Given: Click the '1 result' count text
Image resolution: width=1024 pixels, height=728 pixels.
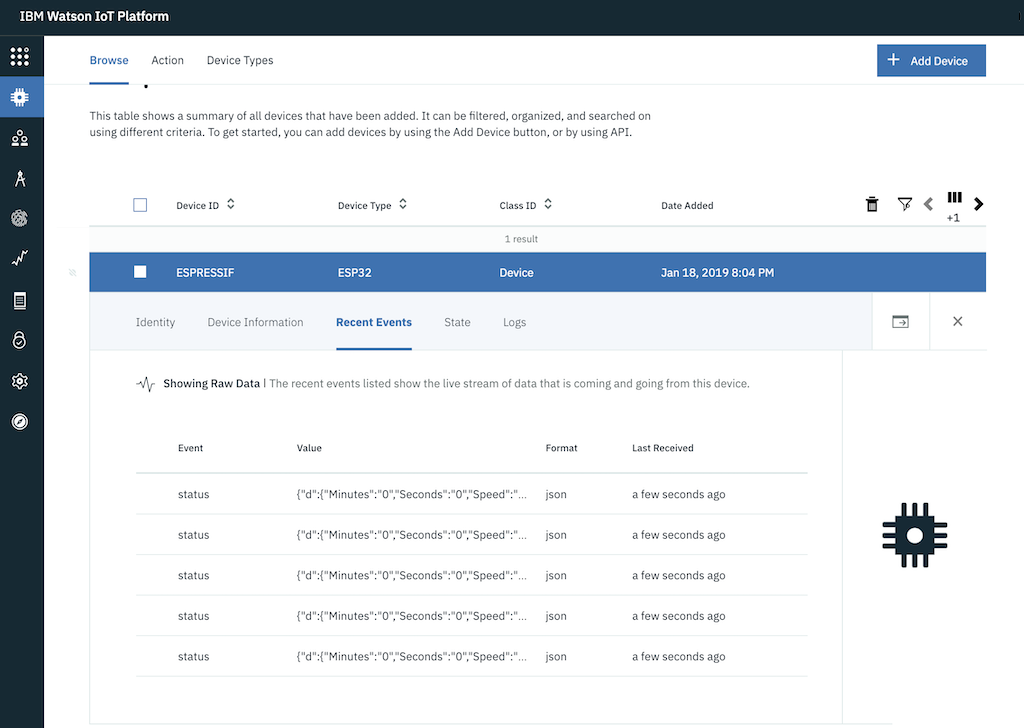Looking at the screenshot, I should point(521,239).
